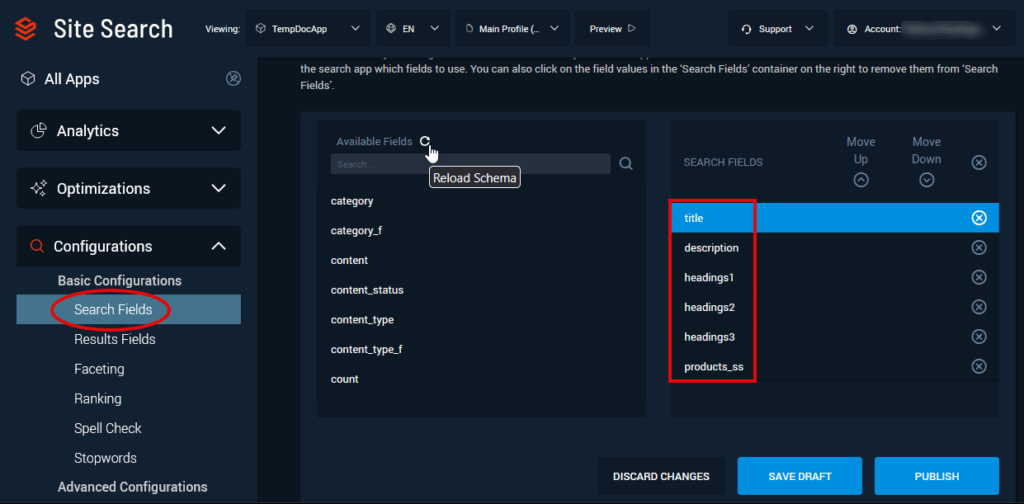
Task: Open the Main Profile dropdown
Action: [513, 29]
